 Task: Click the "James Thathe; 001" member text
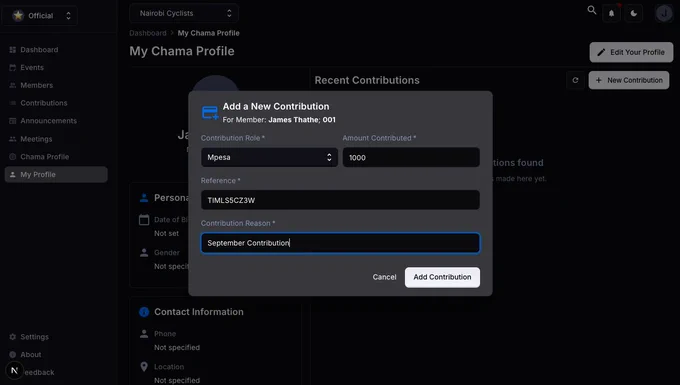[x=302, y=120]
